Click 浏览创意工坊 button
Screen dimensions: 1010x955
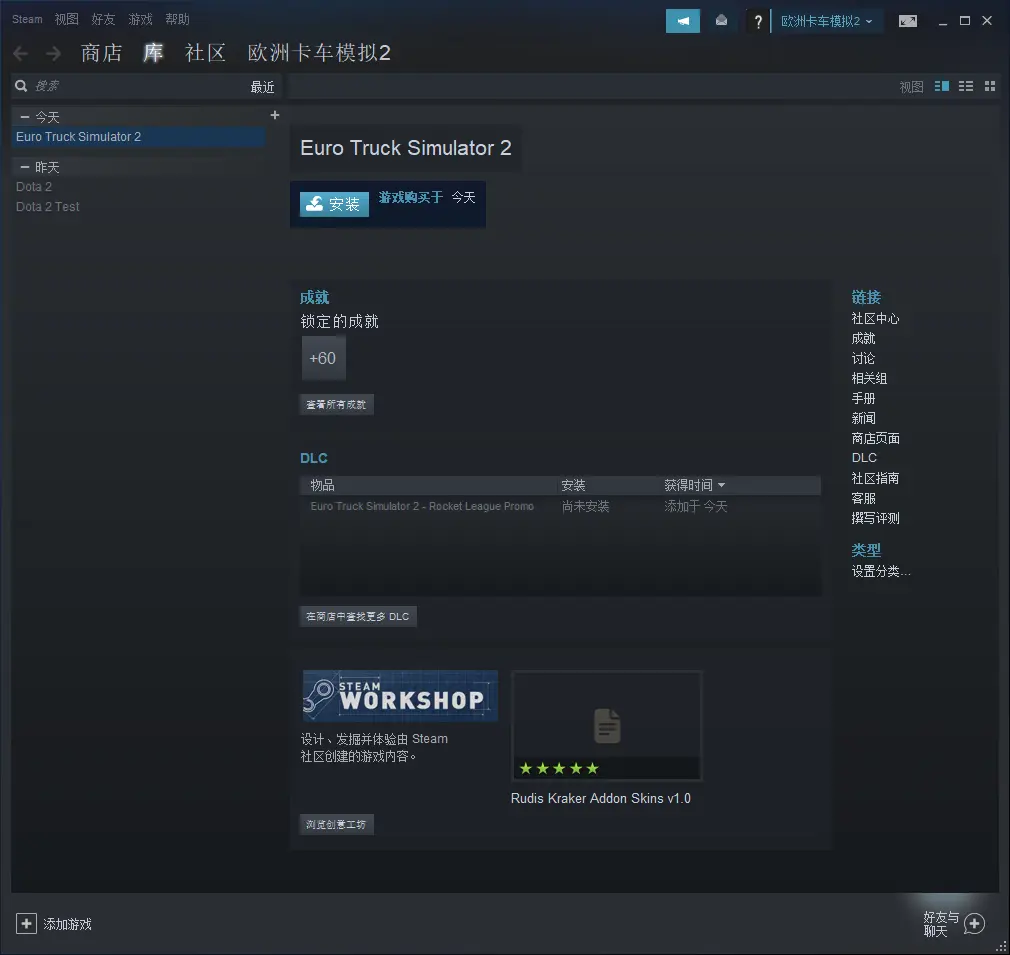pos(336,824)
